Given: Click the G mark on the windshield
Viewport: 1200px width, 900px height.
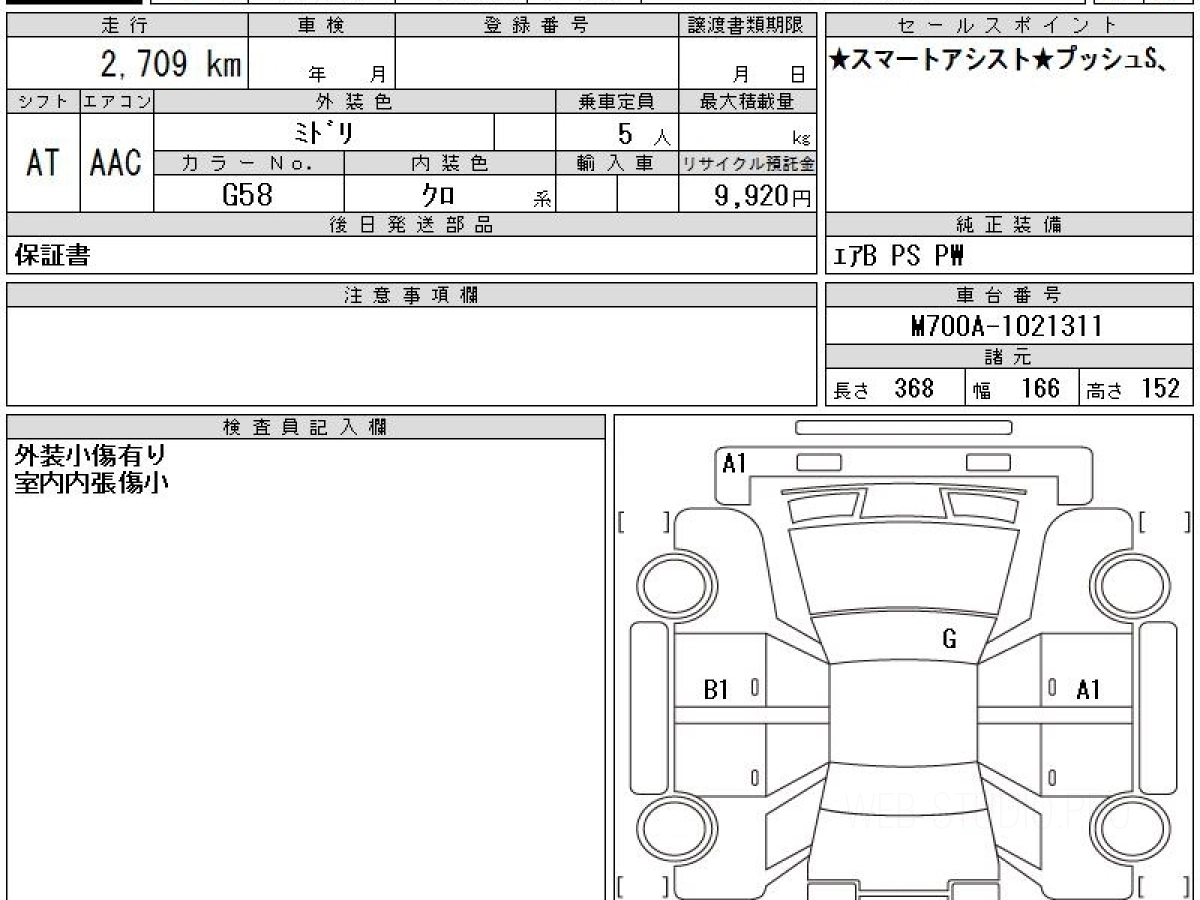Looking at the screenshot, I should tap(949, 640).
